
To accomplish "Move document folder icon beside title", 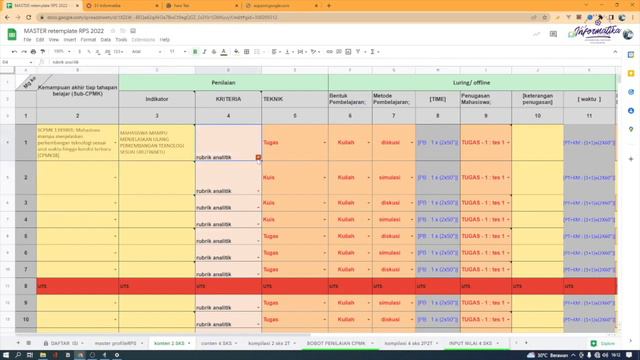I will [123, 31].
